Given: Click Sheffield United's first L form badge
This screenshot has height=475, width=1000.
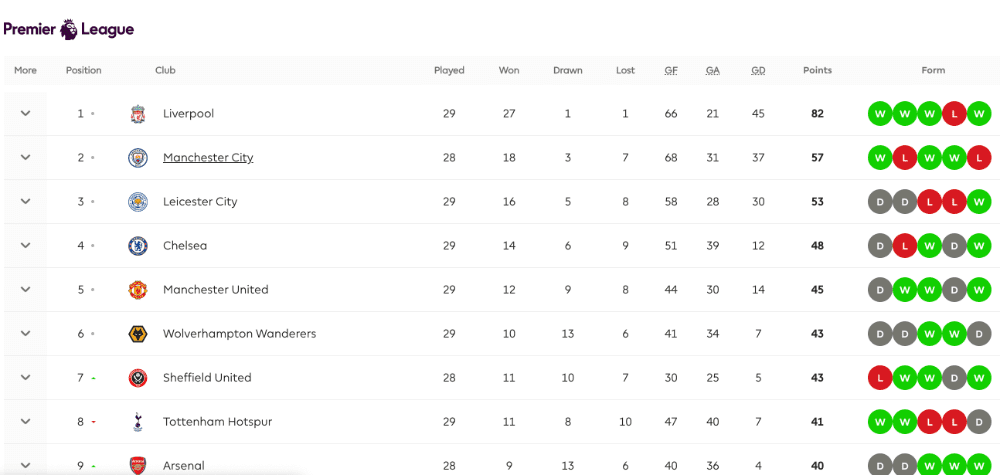Looking at the screenshot, I should point(880,377).
